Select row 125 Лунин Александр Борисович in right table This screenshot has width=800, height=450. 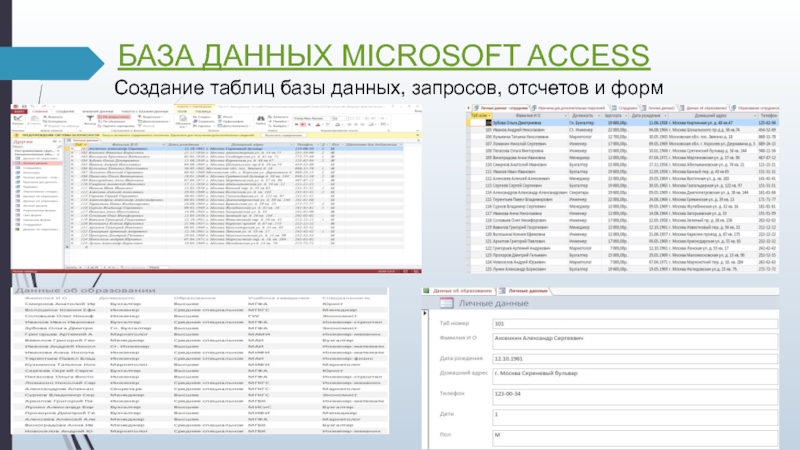click(623, 269)
